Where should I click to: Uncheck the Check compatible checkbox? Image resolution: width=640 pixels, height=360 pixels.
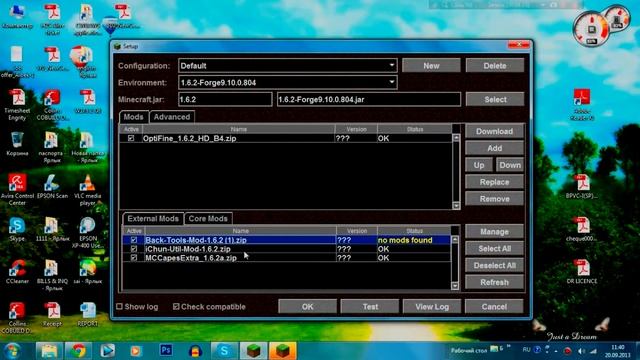176,307
